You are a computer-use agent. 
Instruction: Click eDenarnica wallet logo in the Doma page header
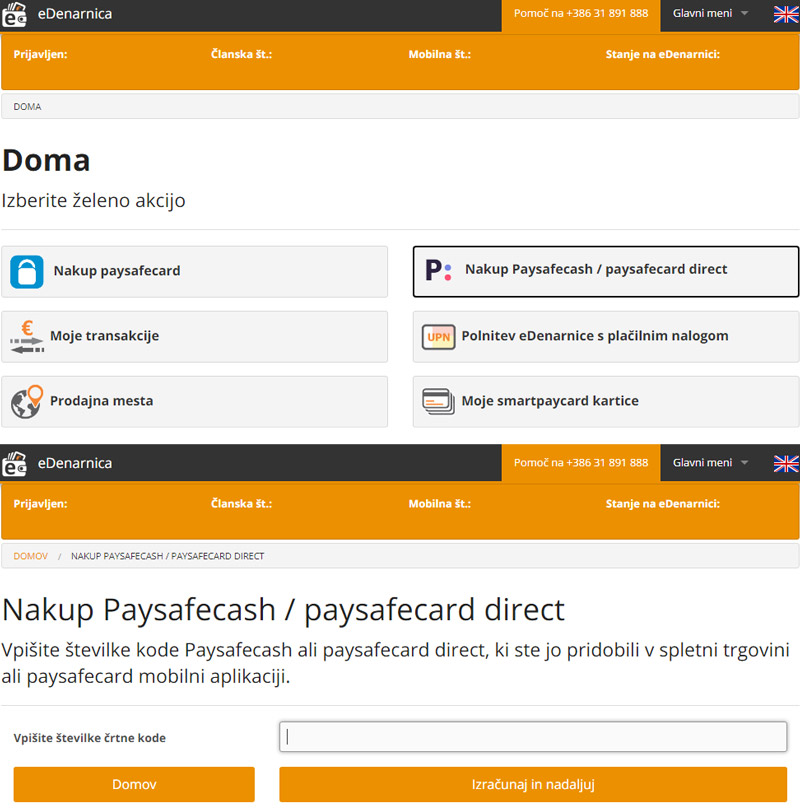pos(15,14)
